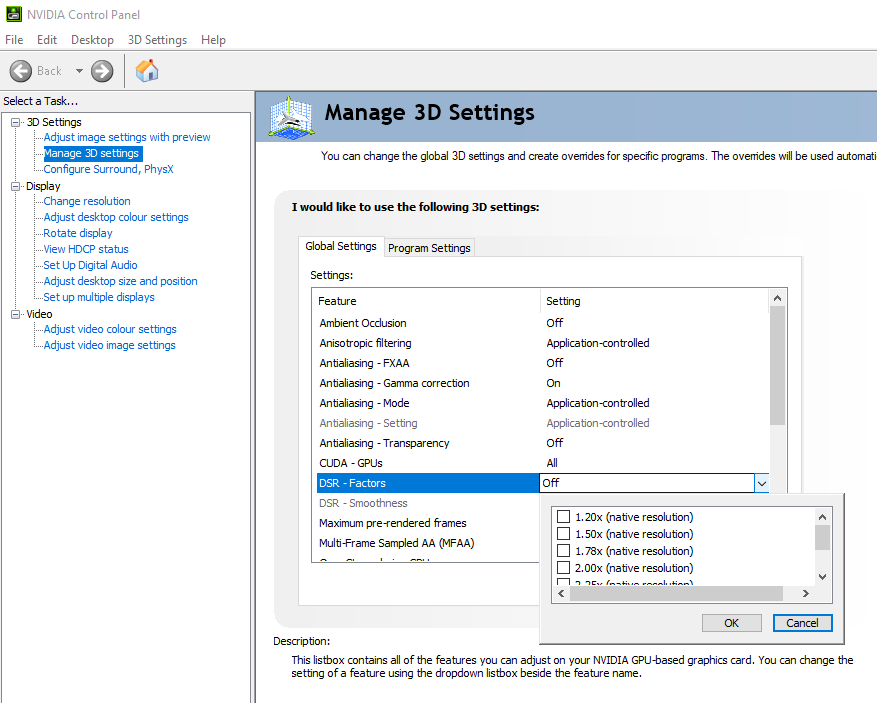Click the Forward arrow icon
Image resolution: width=877 pixels, height=703 pixels.
tap(102, 71)
